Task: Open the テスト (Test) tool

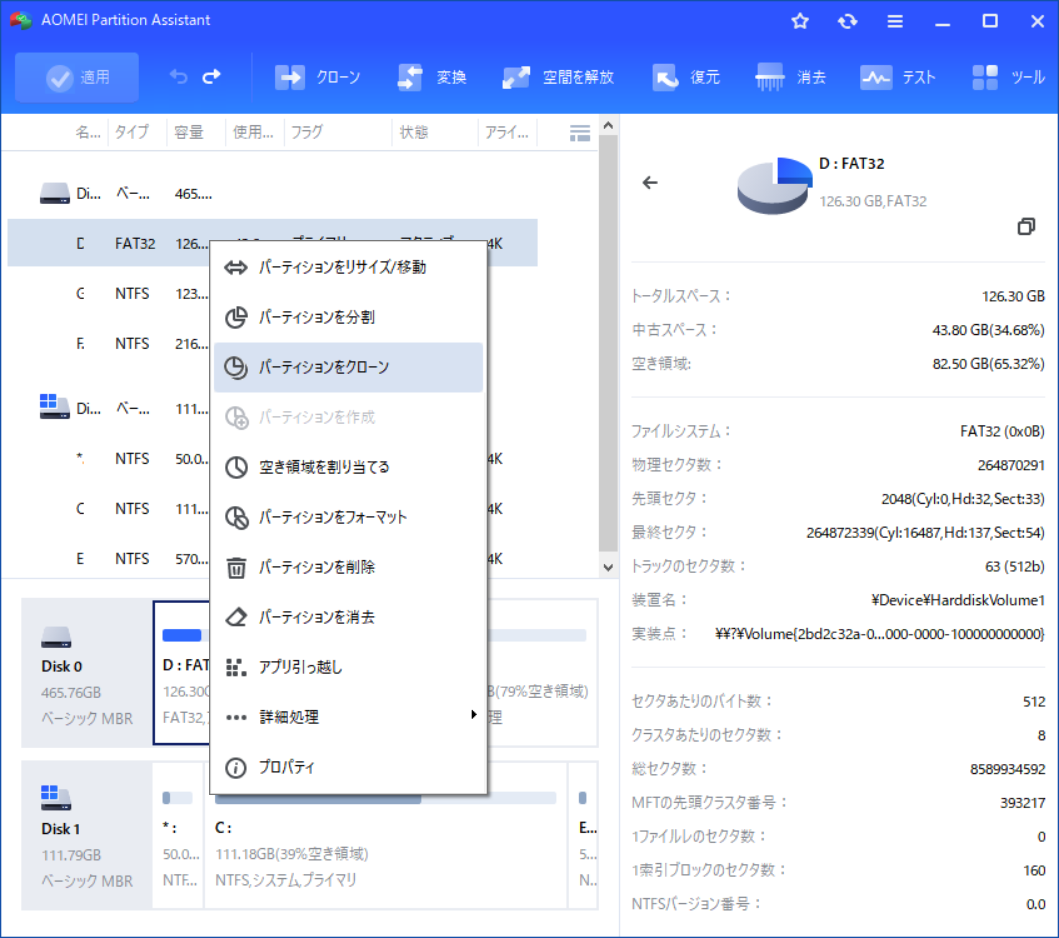Action: pyautogui.click(x=898, y=78)
